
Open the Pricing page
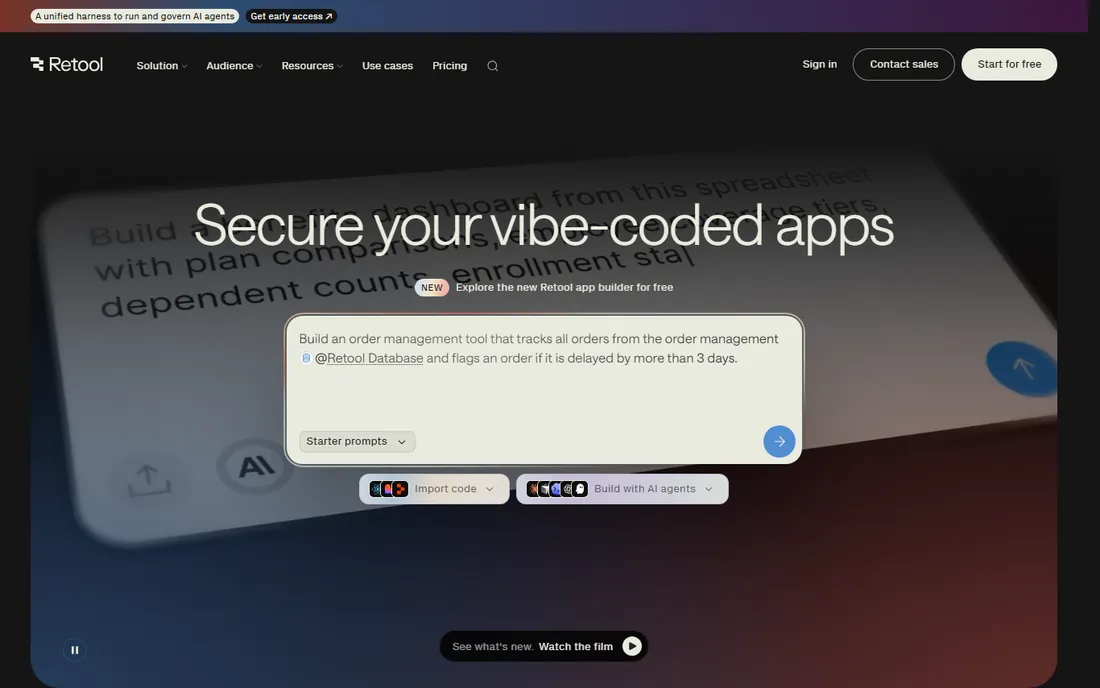pos(450,66)
